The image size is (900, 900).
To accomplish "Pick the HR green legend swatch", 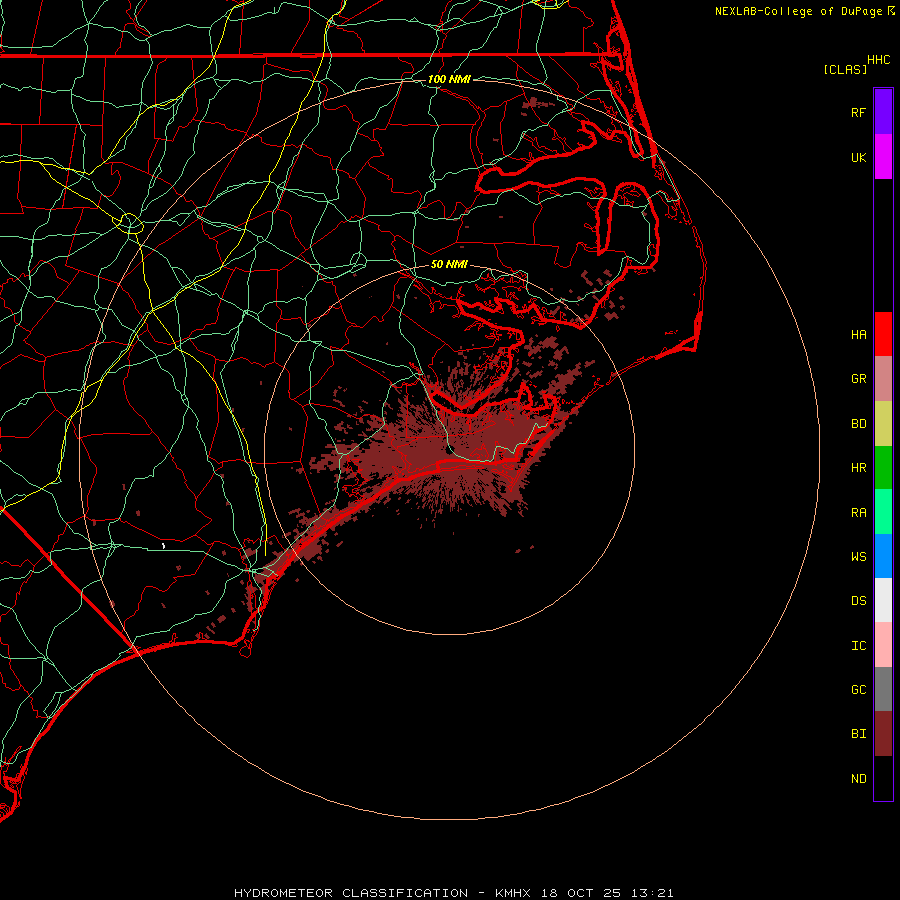I will click(883, 468).
